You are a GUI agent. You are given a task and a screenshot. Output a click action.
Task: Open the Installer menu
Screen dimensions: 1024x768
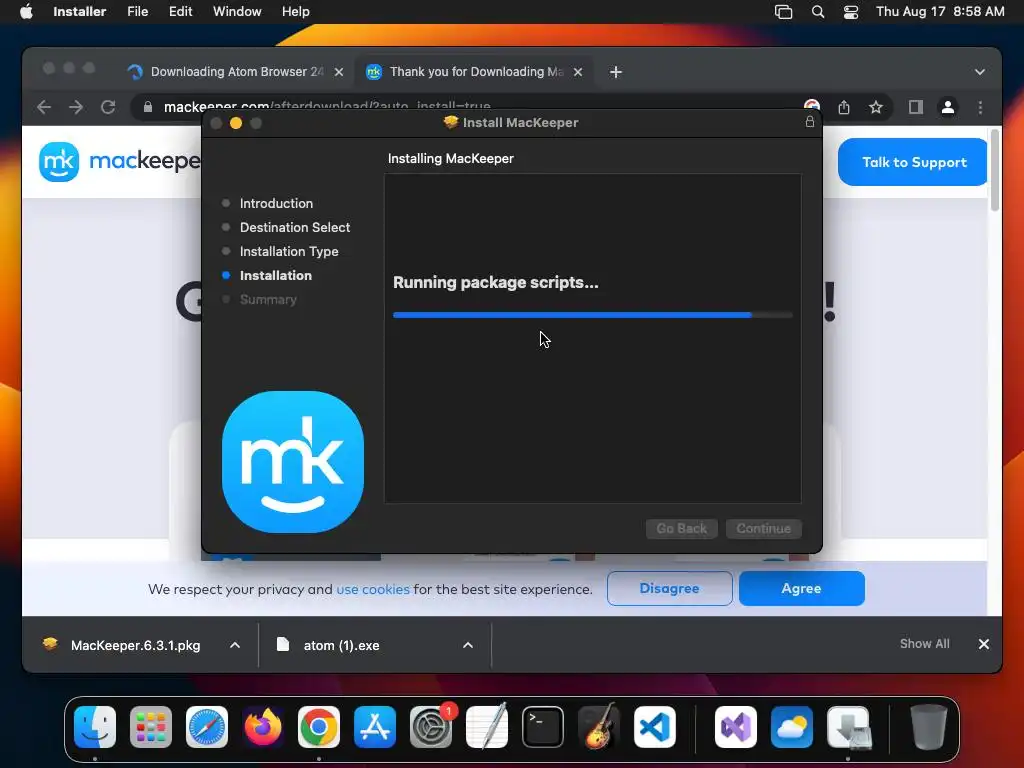[80, 11]
